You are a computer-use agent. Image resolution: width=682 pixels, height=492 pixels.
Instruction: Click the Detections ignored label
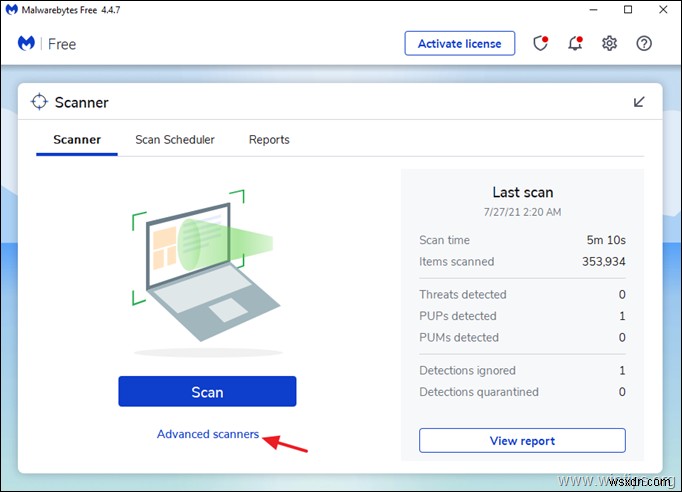click(x=468, y=371)
